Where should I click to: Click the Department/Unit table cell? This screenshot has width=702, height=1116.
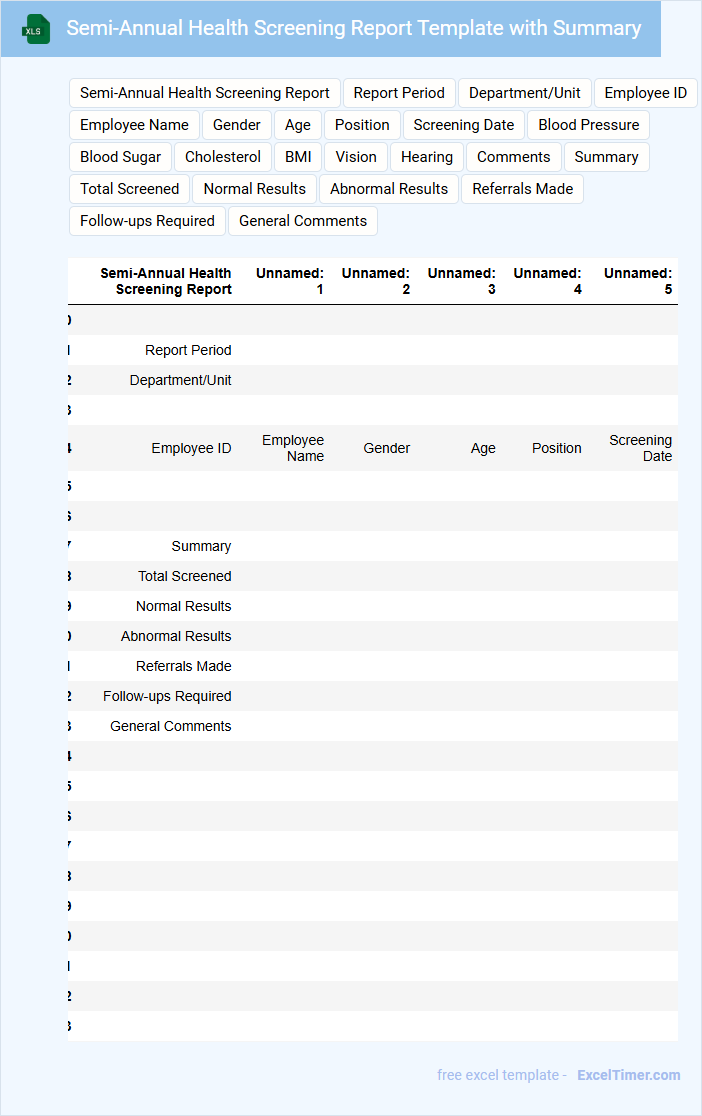(x=180, y=380)
